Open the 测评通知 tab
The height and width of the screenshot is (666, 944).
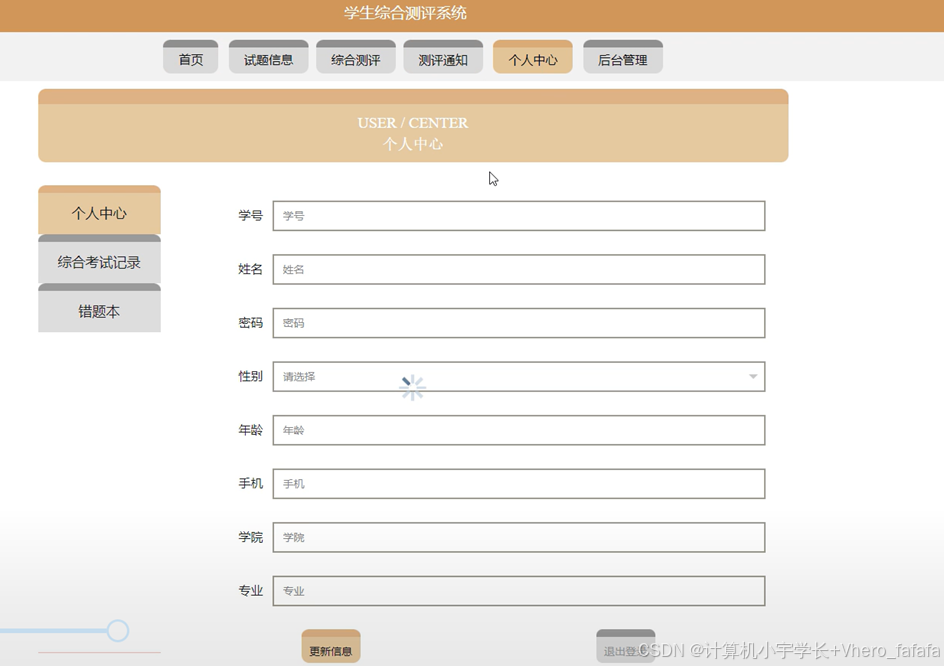(x=443, y=57)
